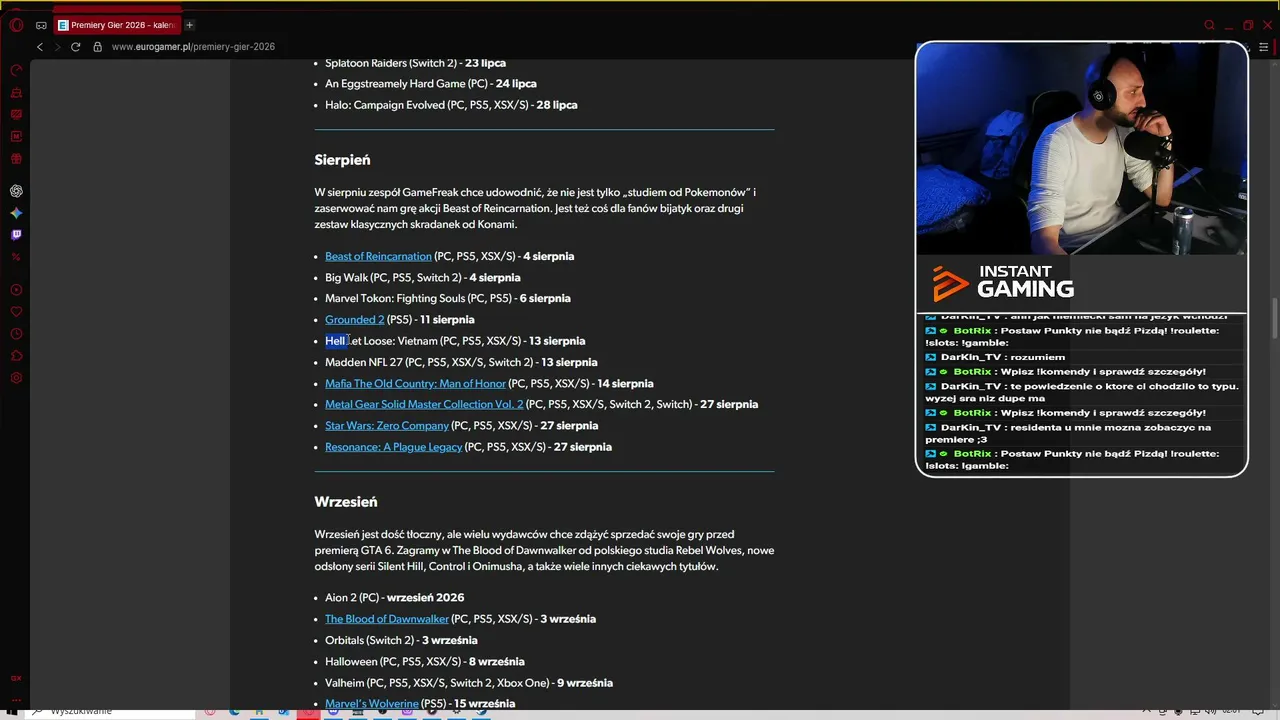
Task: Open History clock icon in sidebar
Action: tap(16, 334)
